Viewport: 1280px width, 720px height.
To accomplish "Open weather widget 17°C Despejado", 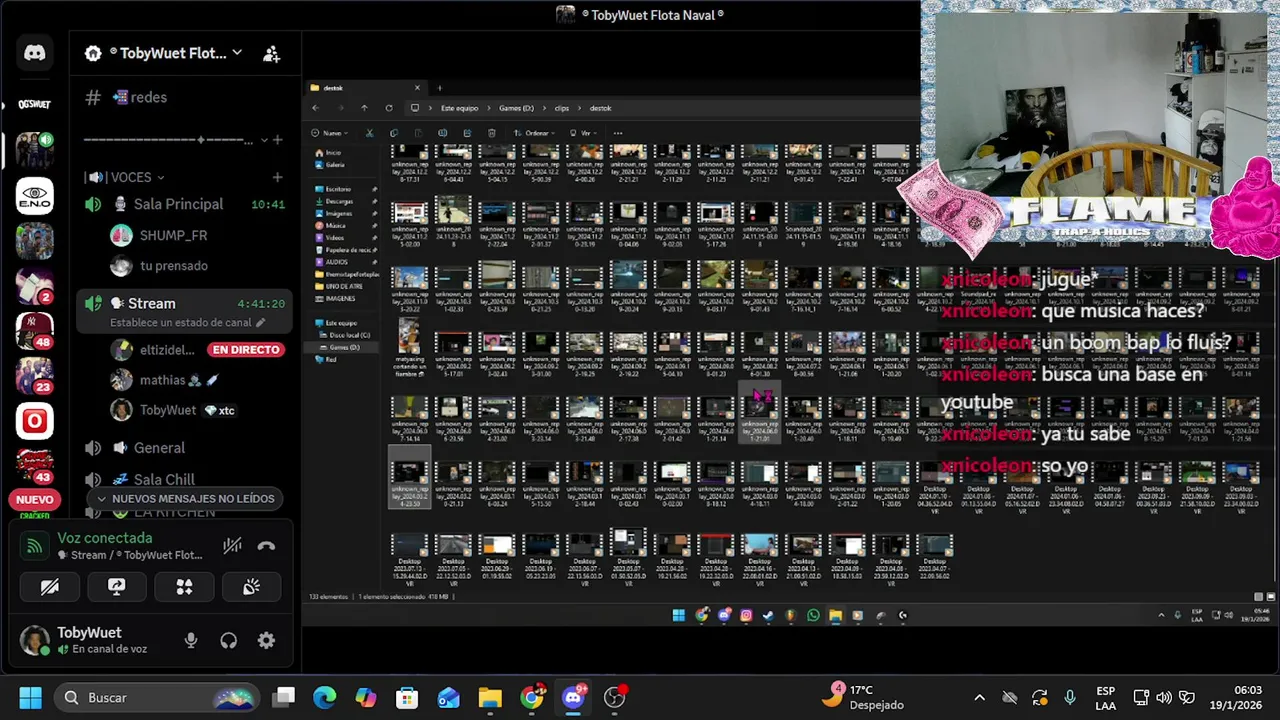I will click(862, 697).
